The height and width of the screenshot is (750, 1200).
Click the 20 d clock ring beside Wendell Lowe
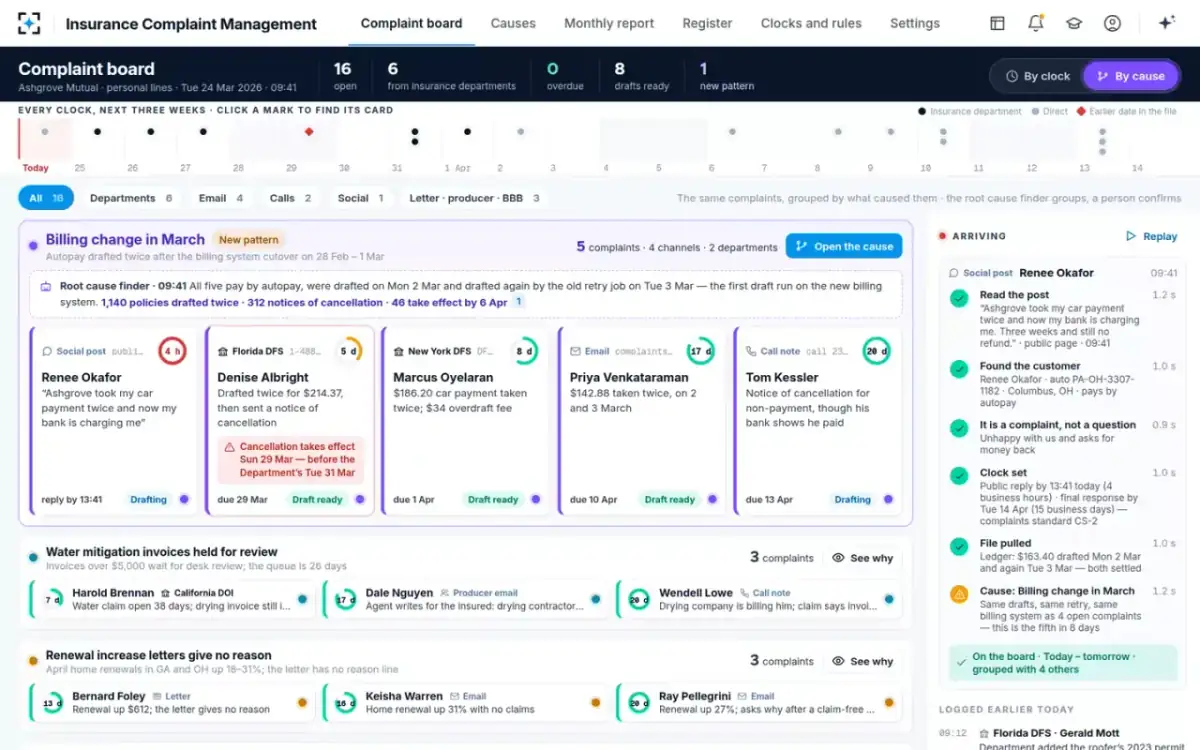point(638,600)
